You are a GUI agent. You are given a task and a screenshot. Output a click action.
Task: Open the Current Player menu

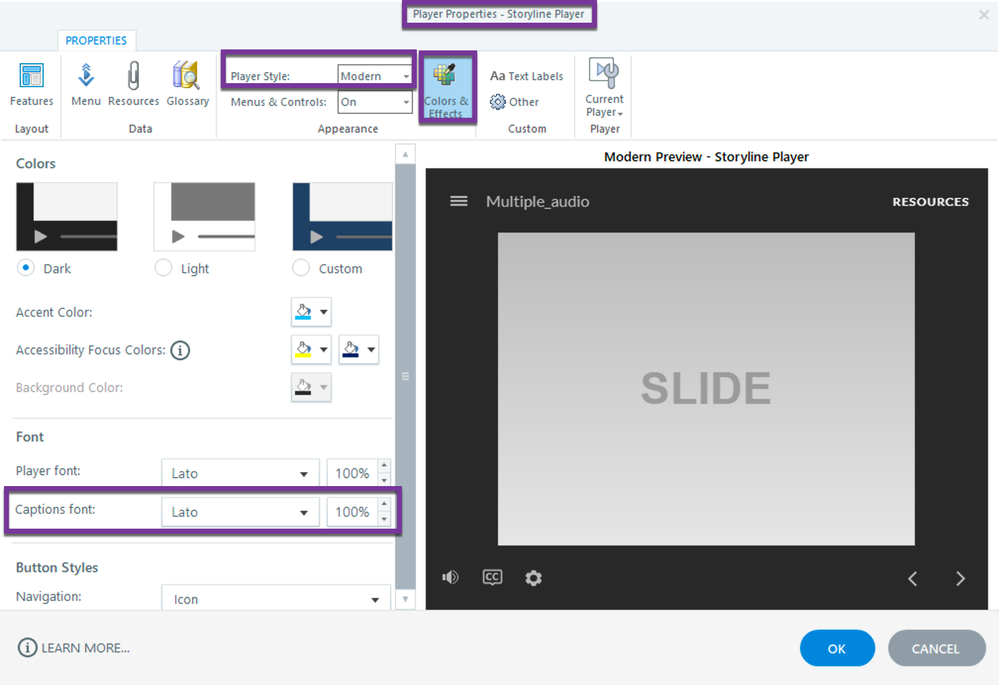(x=604, y=88)
